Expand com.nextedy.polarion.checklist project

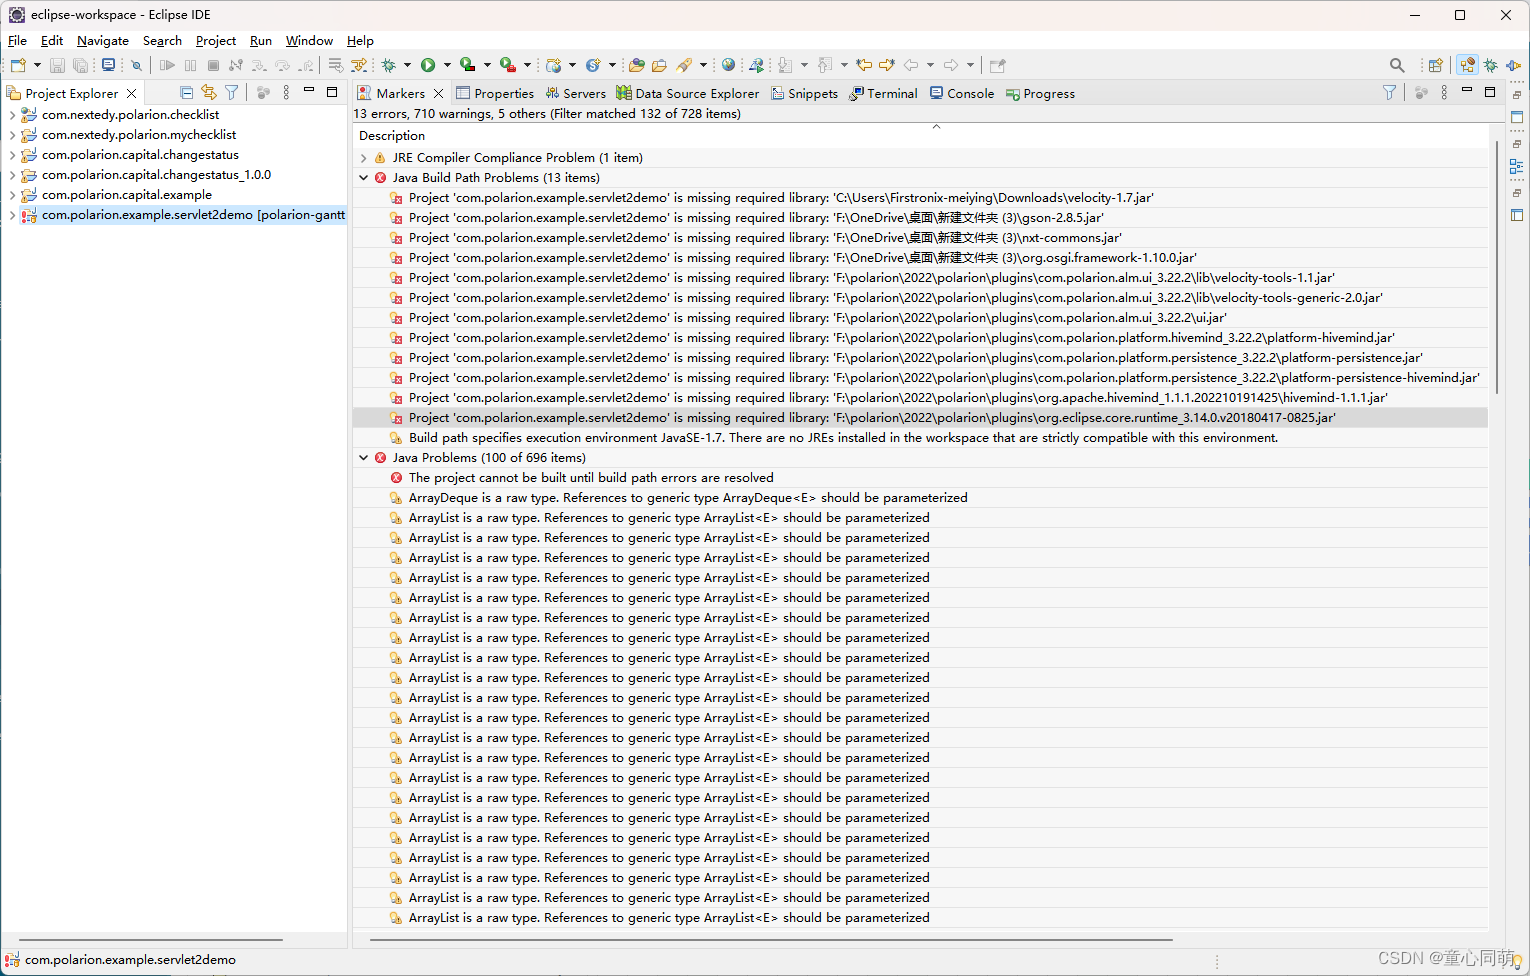[x=12, y=115]
